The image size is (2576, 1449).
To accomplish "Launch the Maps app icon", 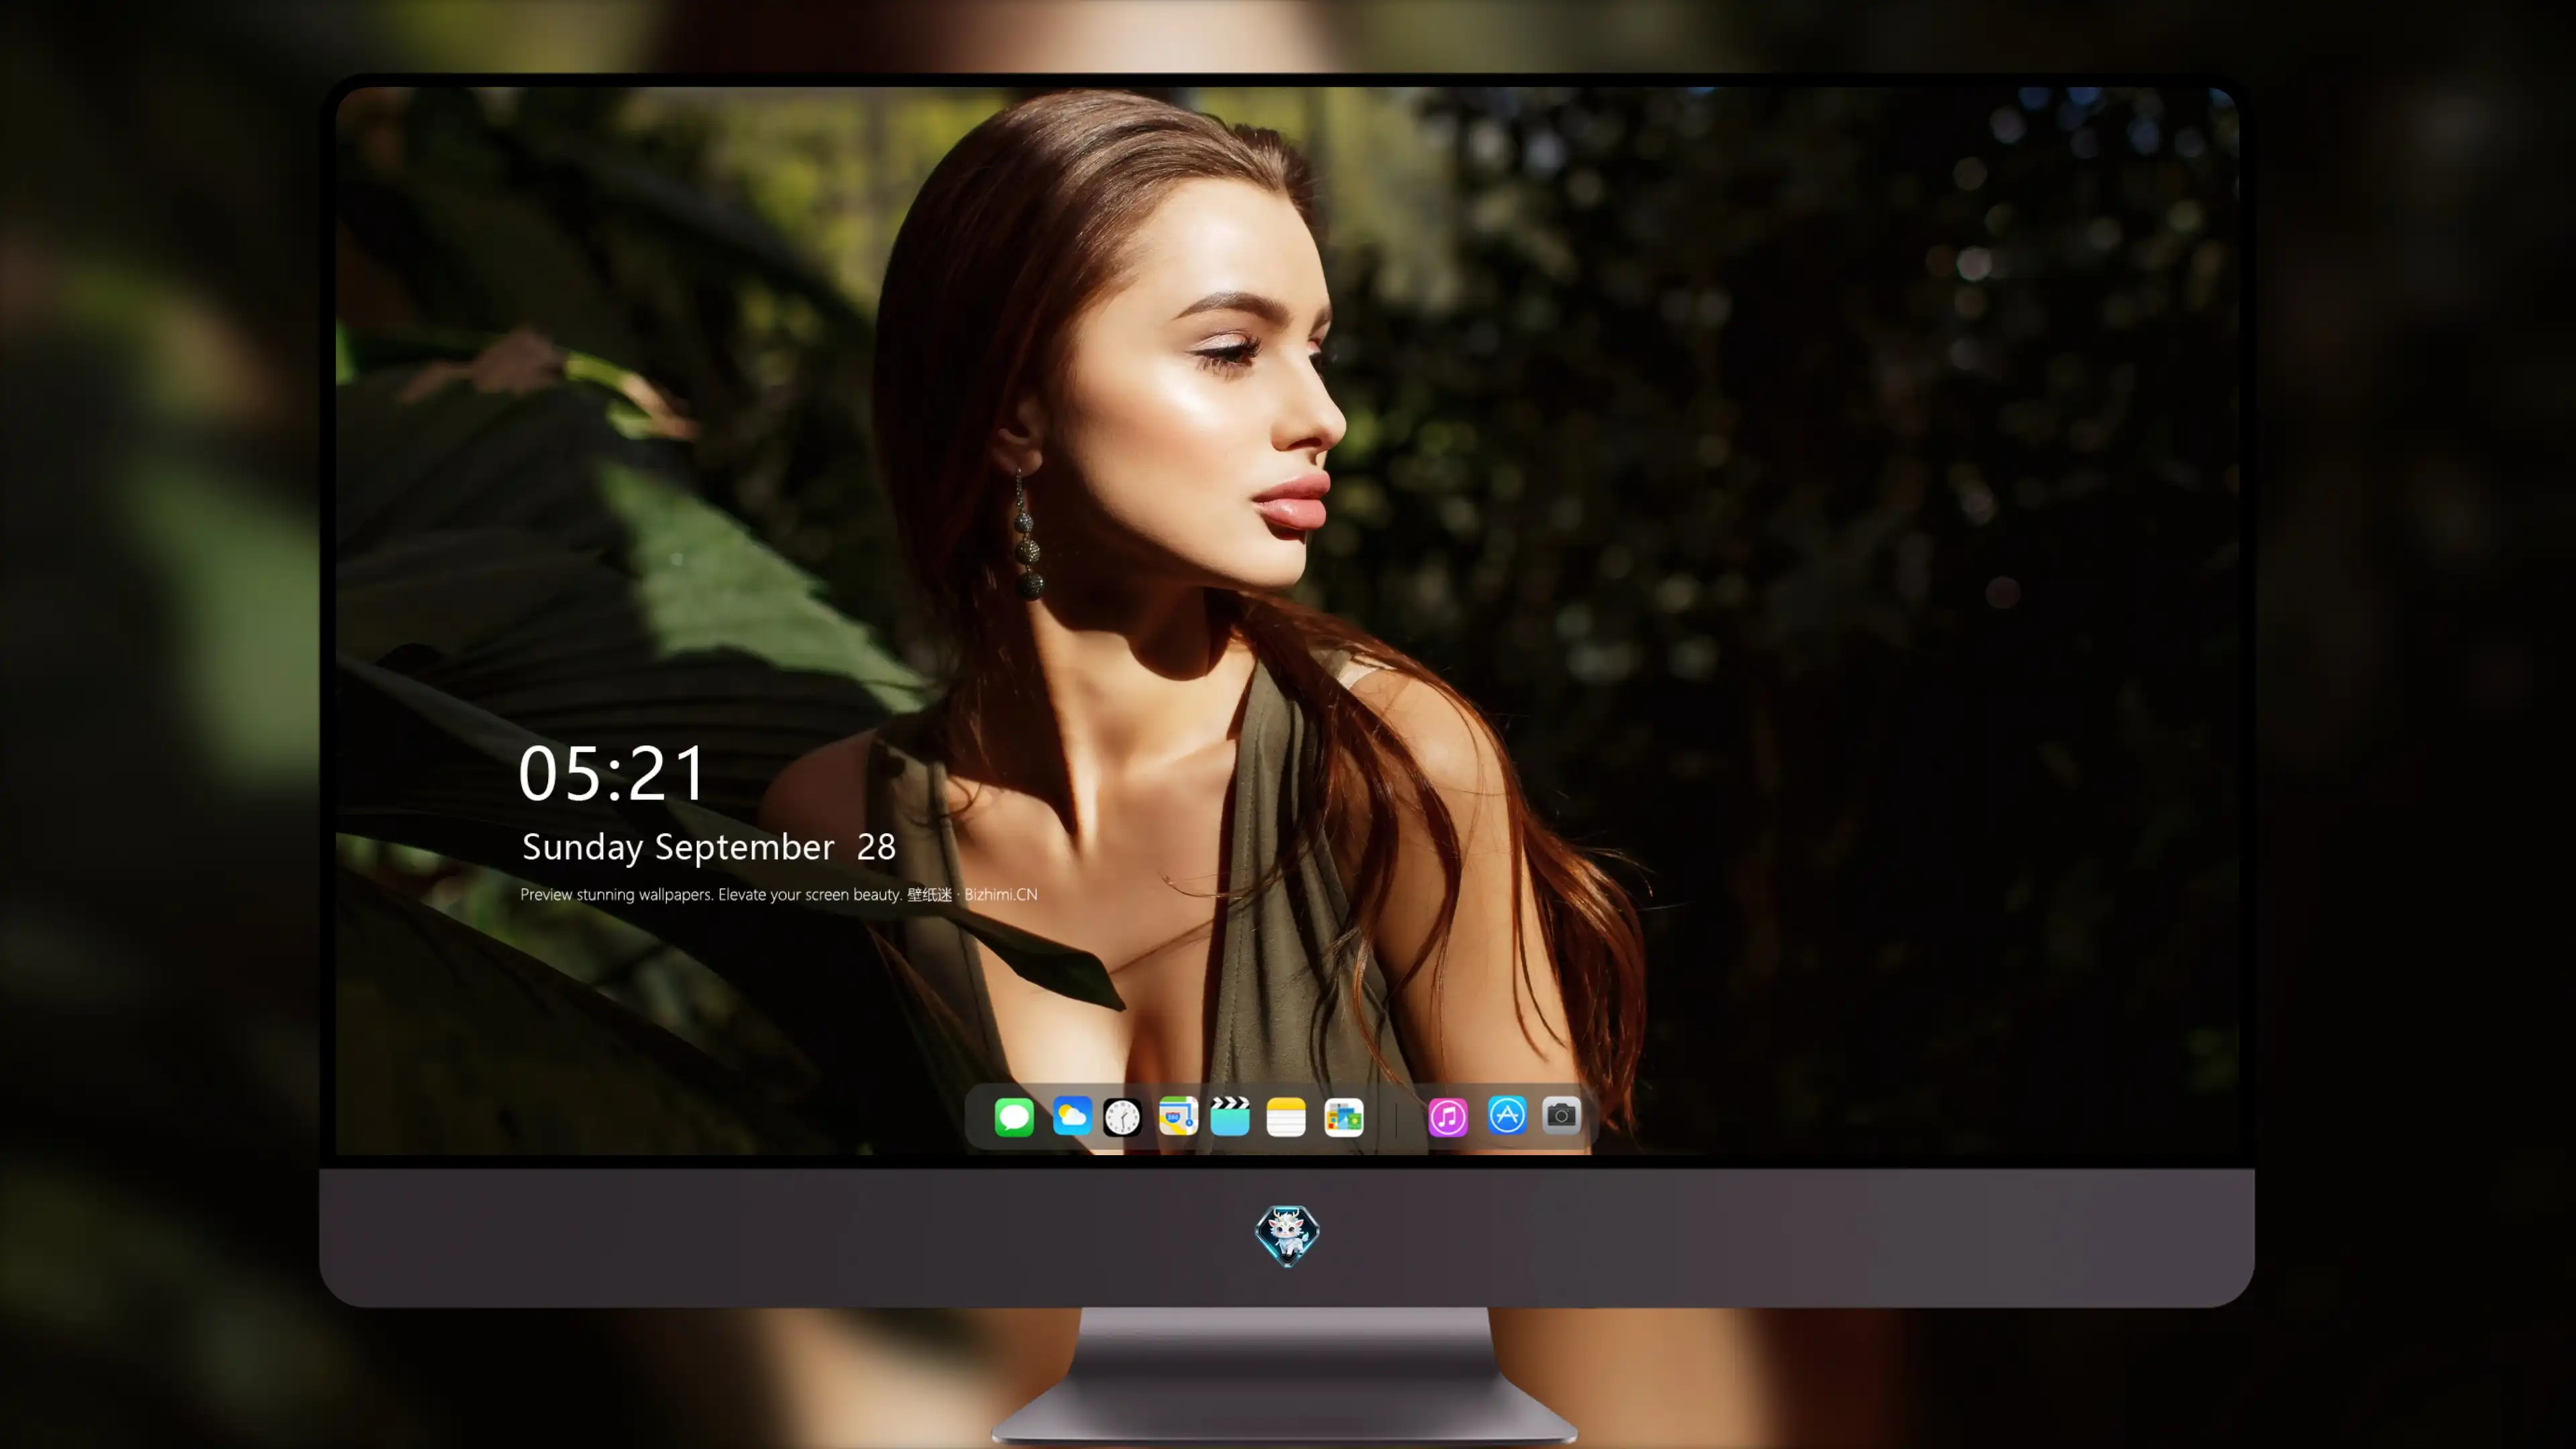I will 1178,1116.
